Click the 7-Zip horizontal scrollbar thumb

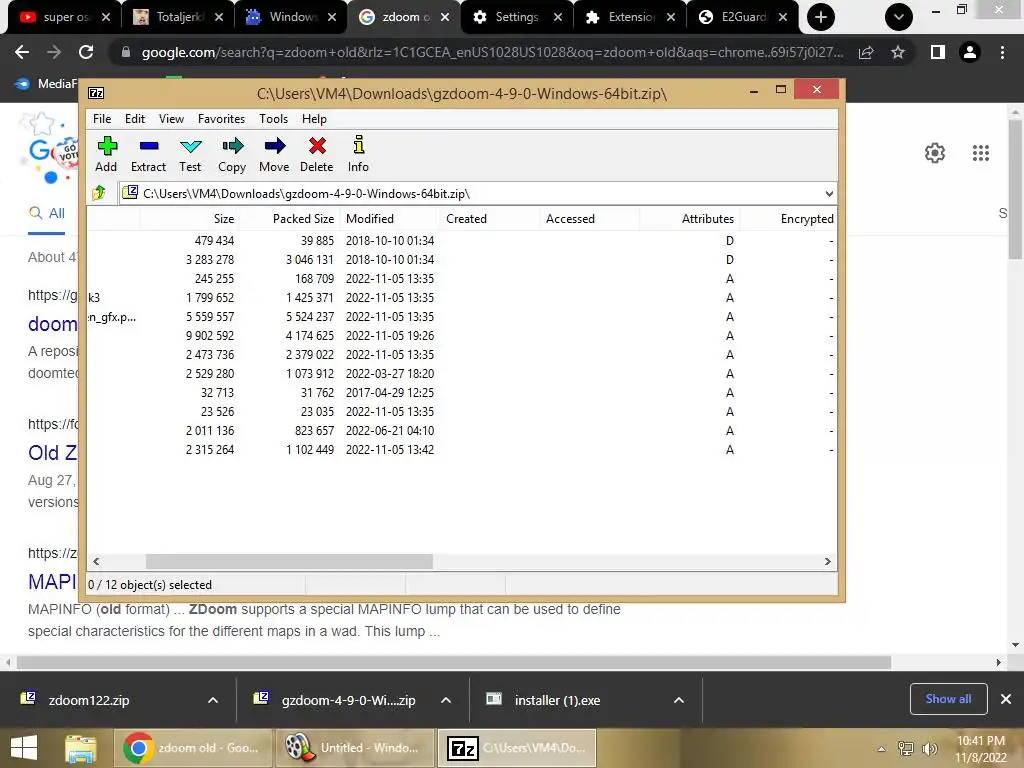(289, 562)
